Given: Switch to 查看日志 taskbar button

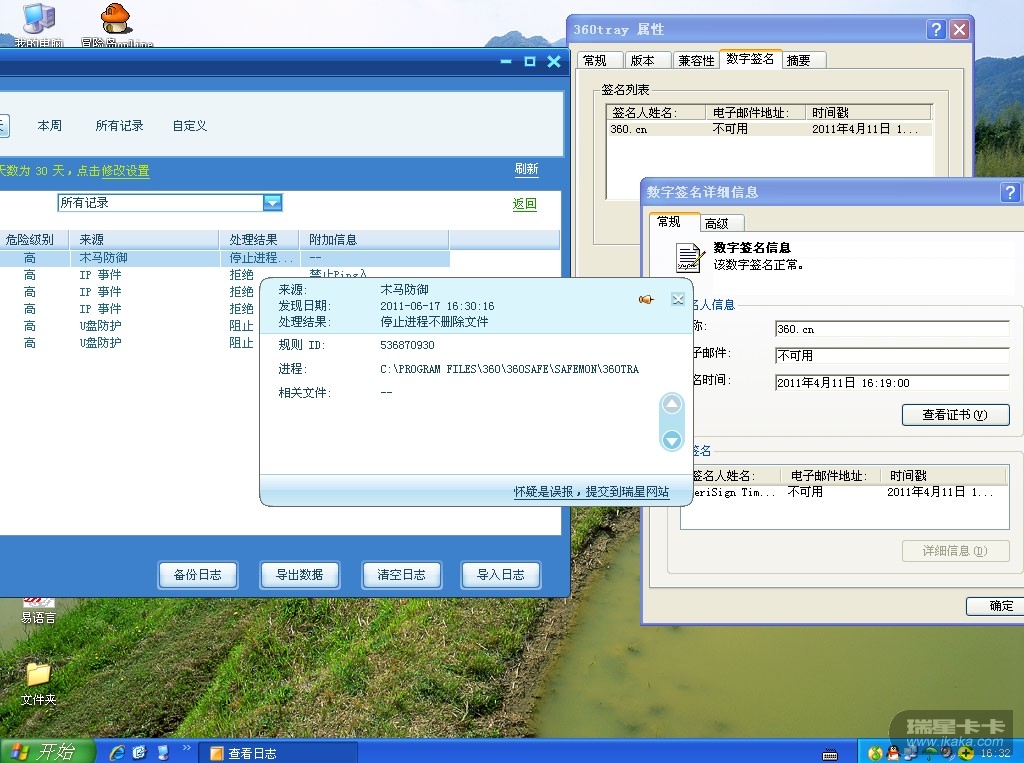Looking at the screenshot, I should click(277, 753).
